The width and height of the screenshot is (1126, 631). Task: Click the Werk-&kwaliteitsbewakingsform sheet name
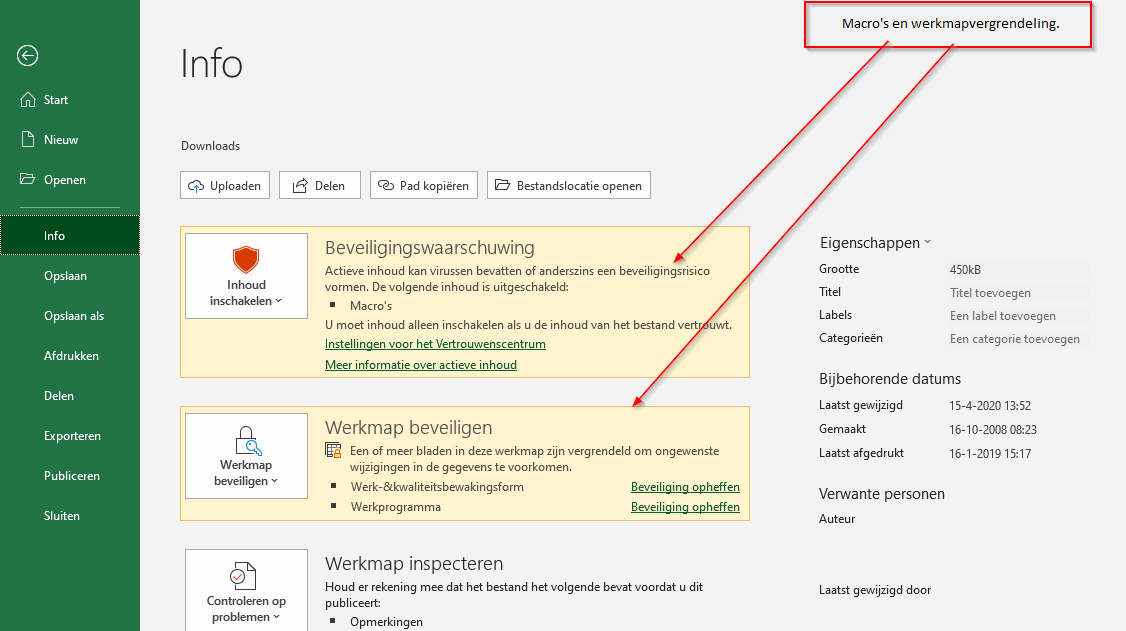(437, 487)
